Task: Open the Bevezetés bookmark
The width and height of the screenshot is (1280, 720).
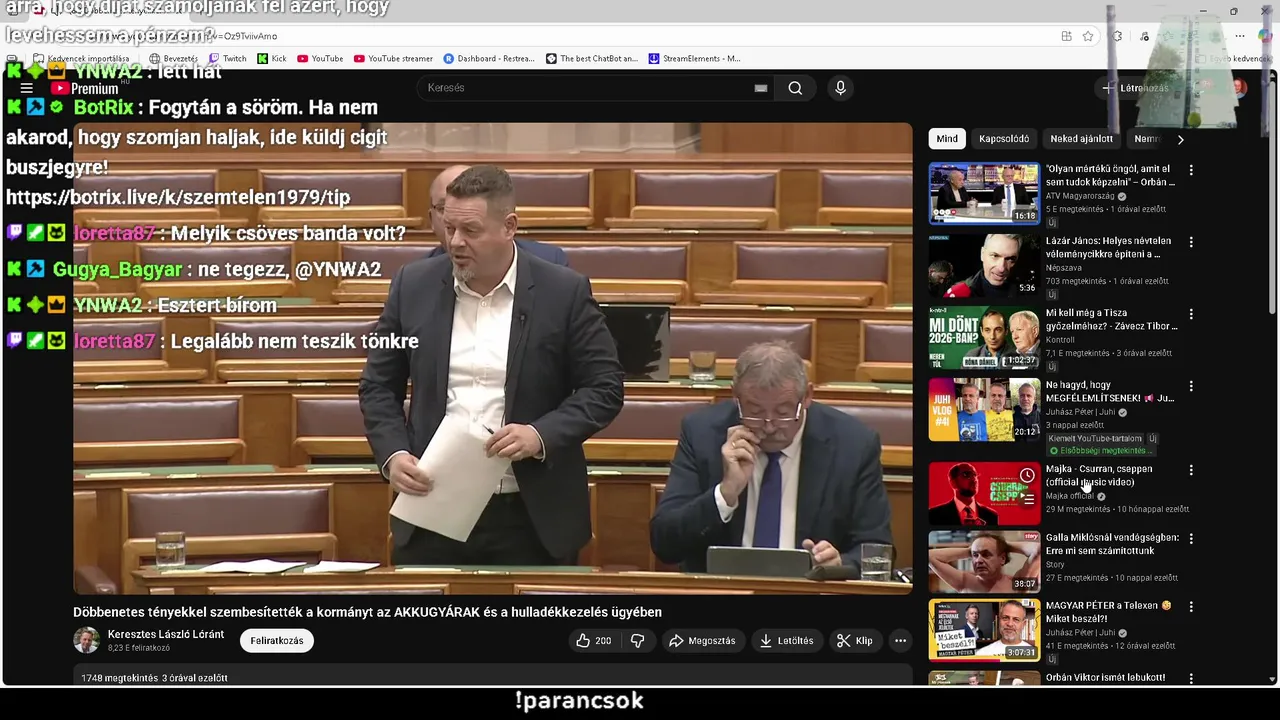Action: (174, 58)
